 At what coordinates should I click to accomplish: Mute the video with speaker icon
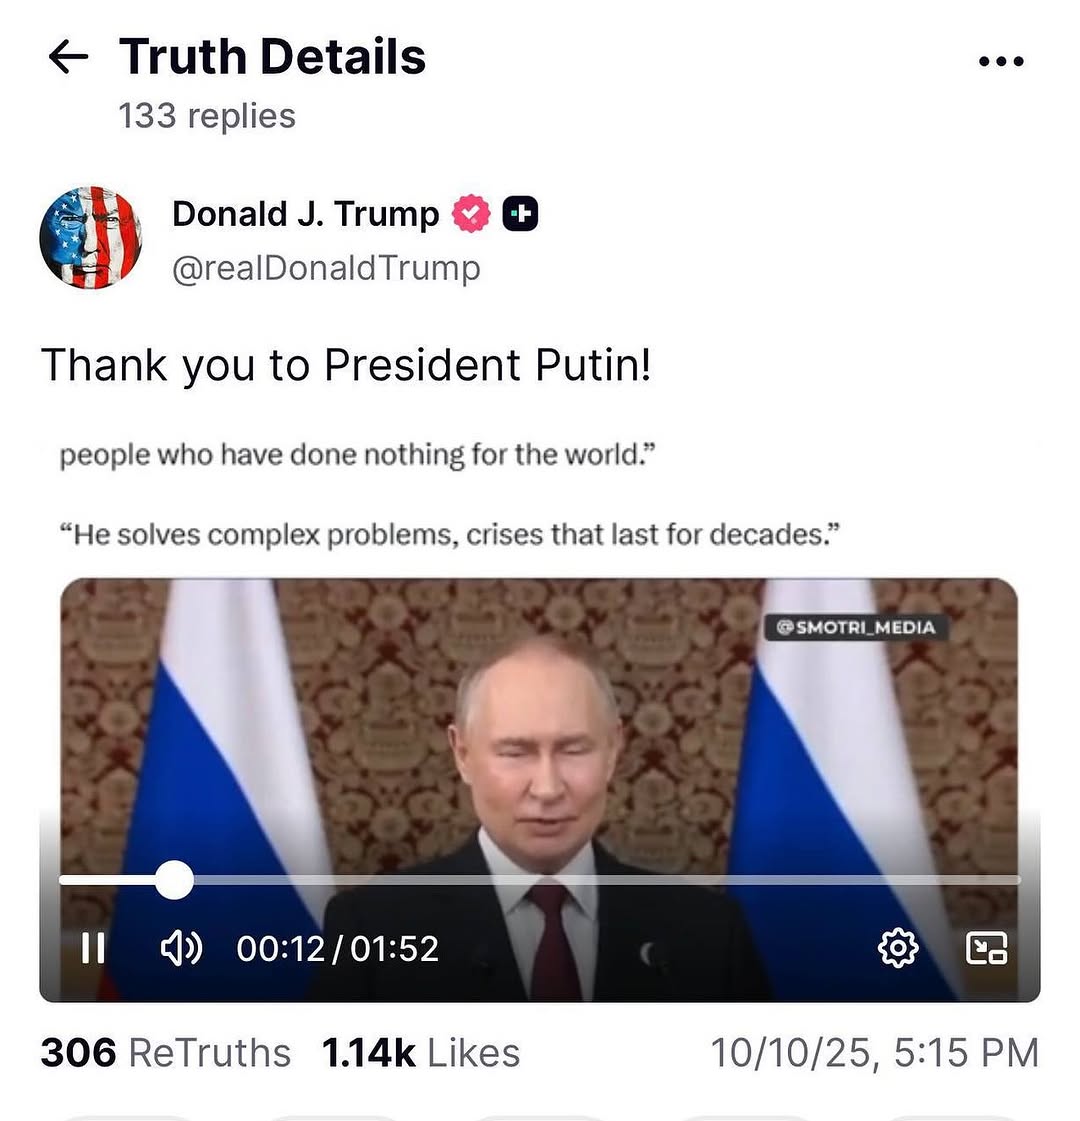pyautogui.click(x=182, y=949)
